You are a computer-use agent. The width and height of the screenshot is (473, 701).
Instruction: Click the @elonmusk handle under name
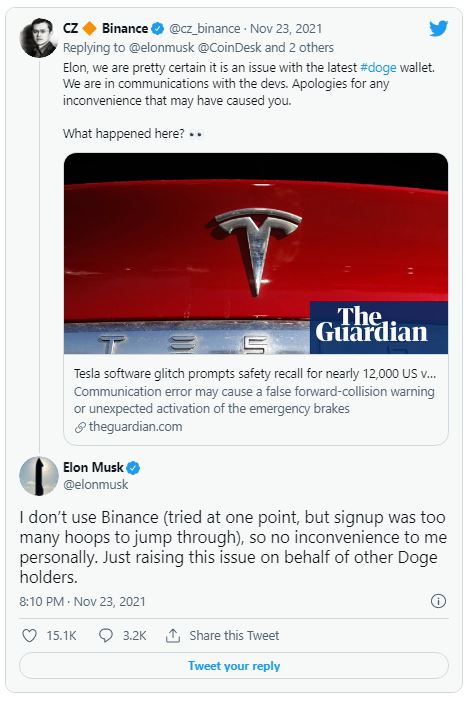point(96,485)
